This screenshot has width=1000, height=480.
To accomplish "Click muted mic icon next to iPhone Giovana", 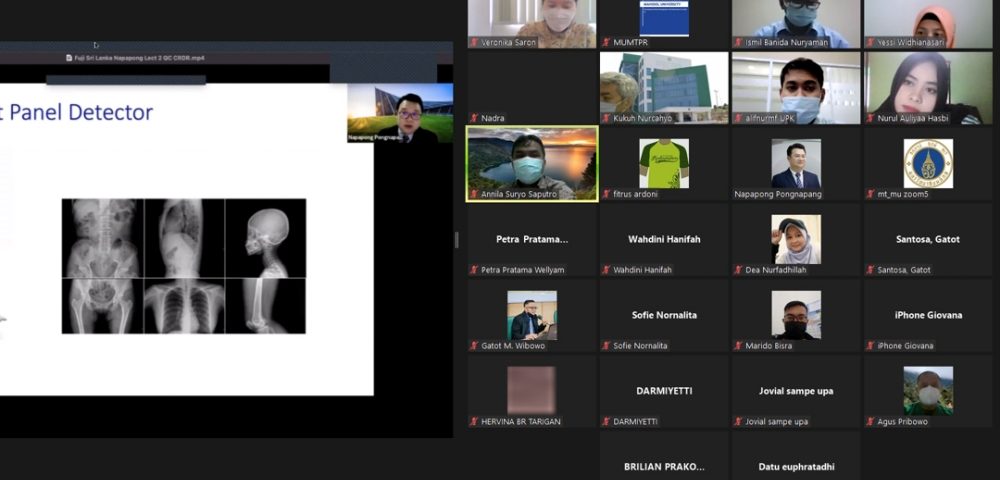I will point(870,346).
